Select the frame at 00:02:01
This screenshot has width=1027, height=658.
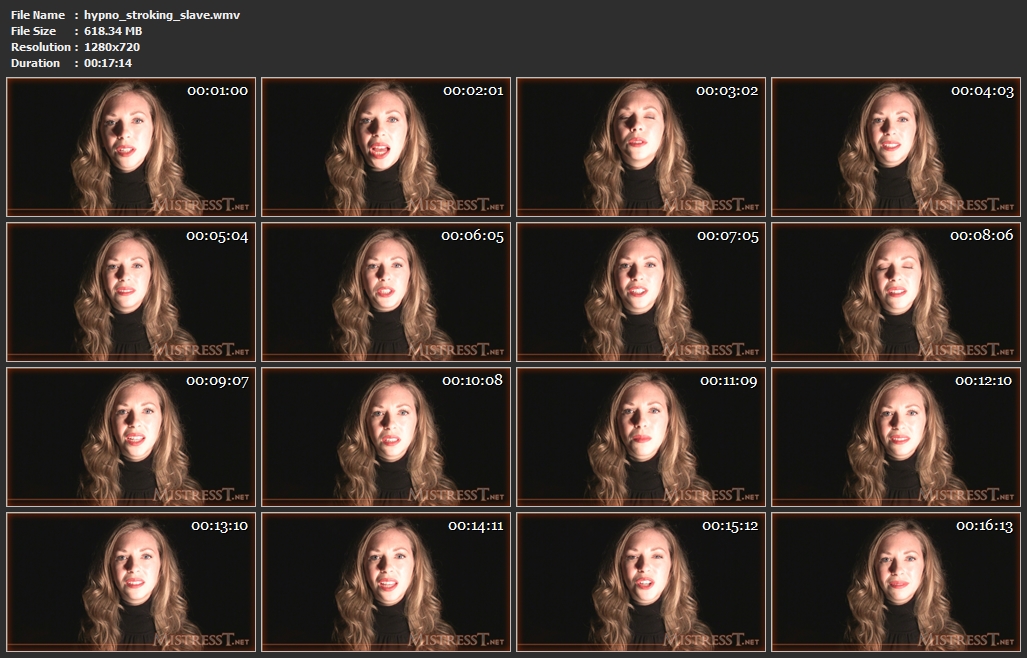click(x=386, y=147)
